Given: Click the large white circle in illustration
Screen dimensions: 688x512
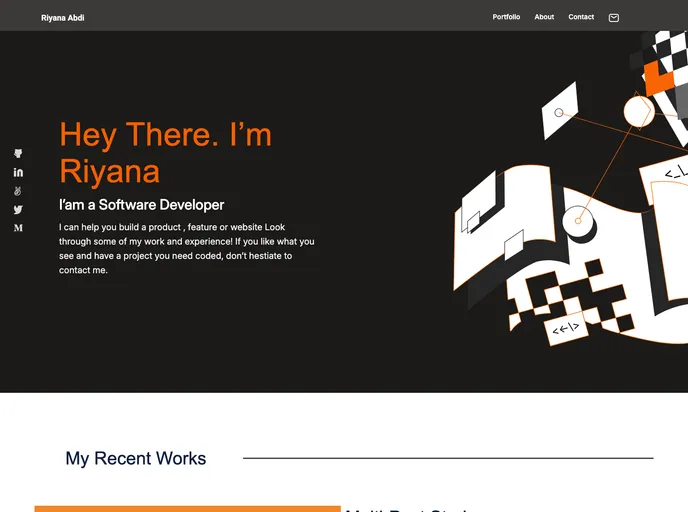Looking at the screenshot, I should [x=639, y=112].
